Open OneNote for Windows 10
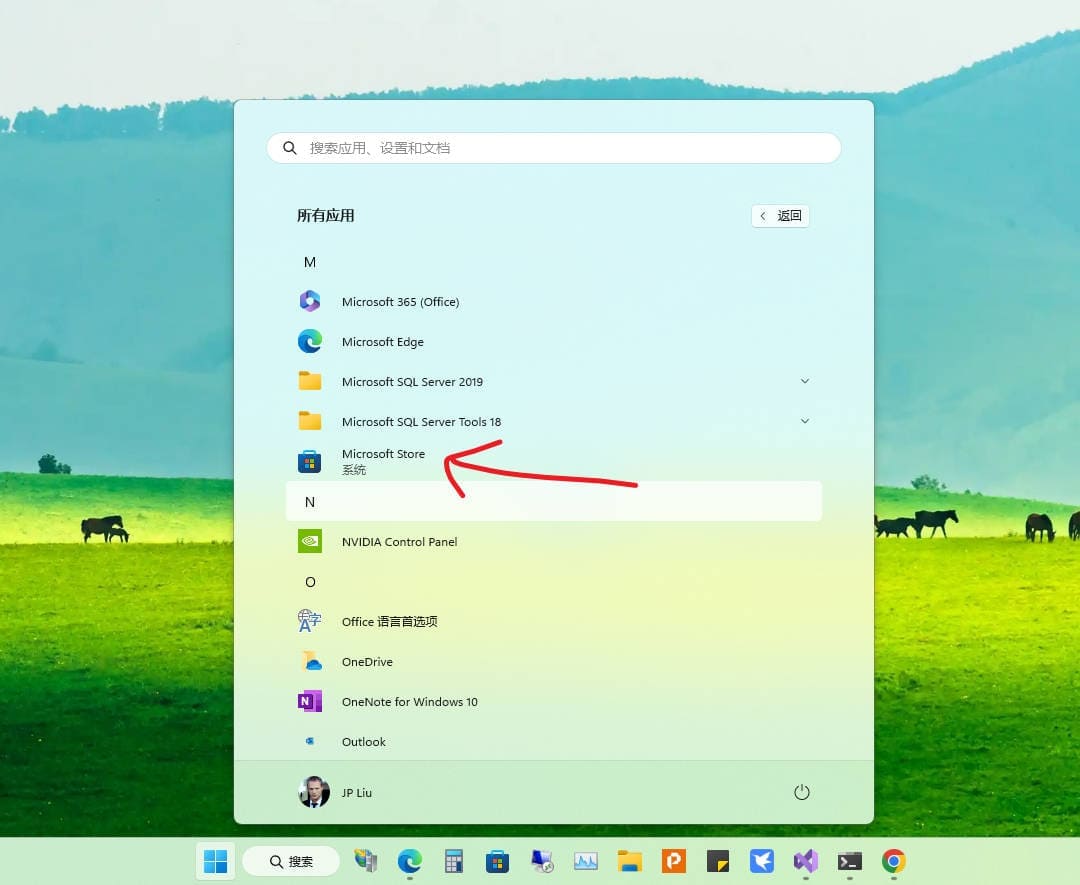 [x=409, y=702]
